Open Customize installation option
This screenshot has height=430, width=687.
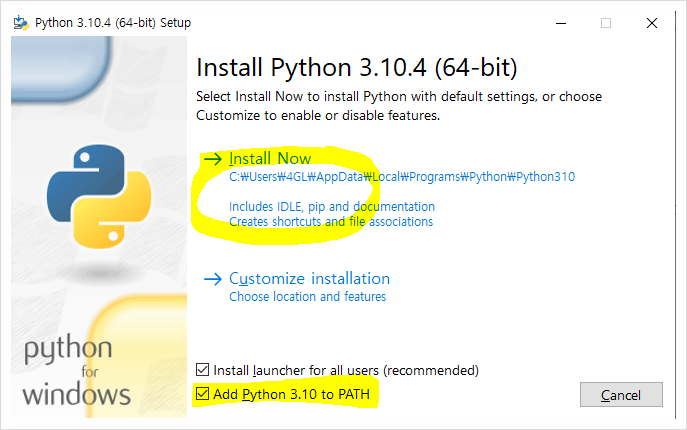309,279
